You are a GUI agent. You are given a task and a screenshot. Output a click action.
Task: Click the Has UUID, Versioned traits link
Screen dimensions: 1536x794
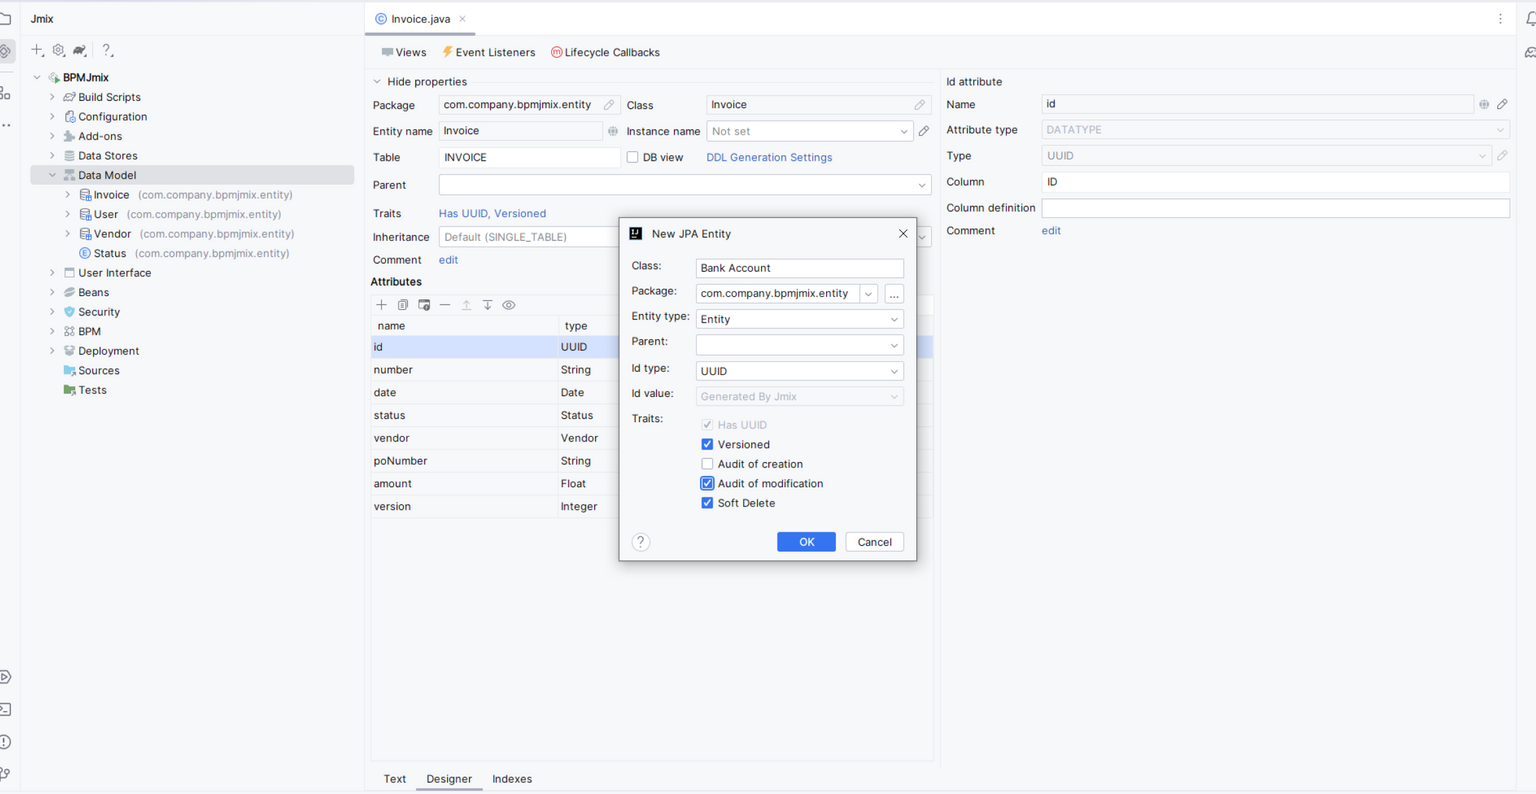[492, 213]
